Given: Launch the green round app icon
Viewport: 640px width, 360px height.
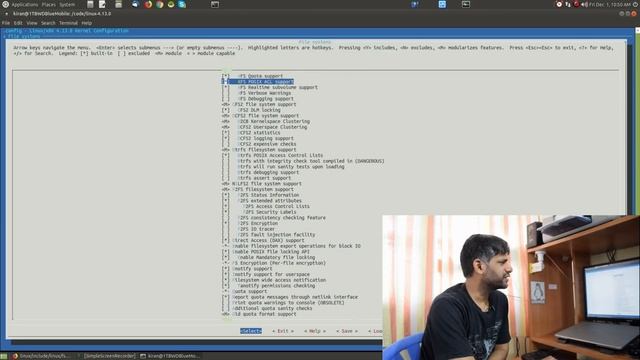Looking at the screenshot, I should coord(171,4).
